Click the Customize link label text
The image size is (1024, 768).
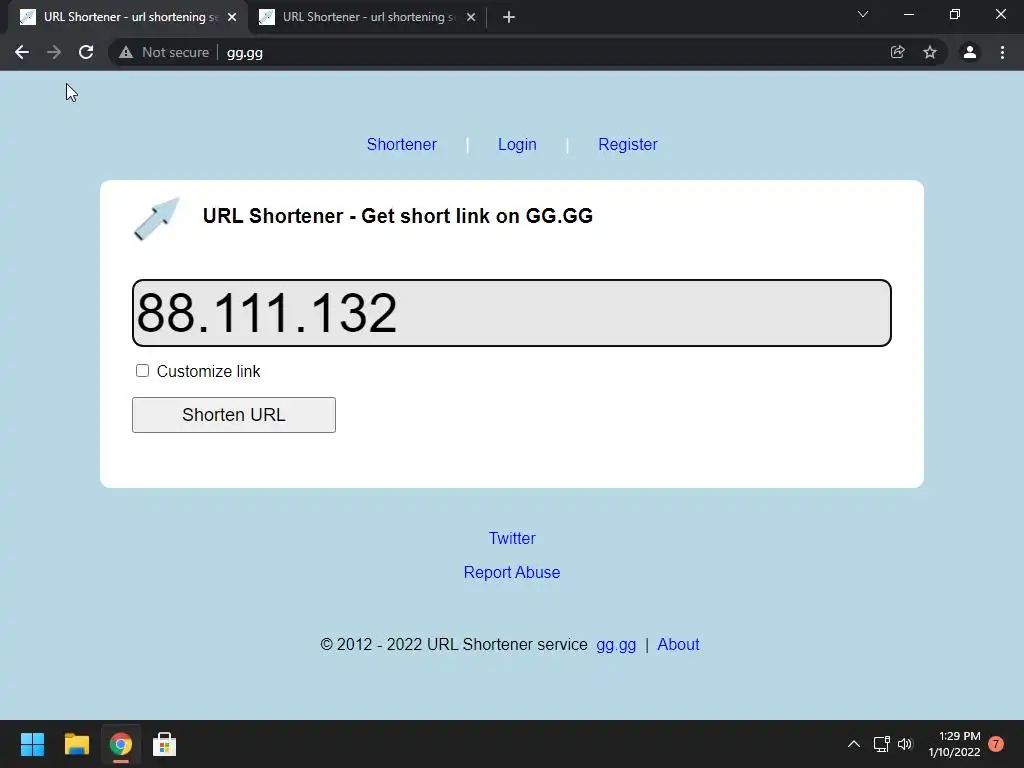[208, 371]
